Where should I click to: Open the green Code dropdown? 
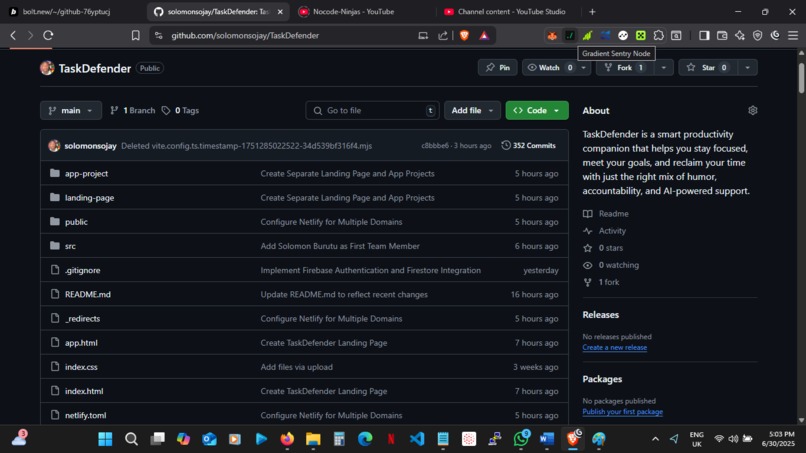(537, 111)
